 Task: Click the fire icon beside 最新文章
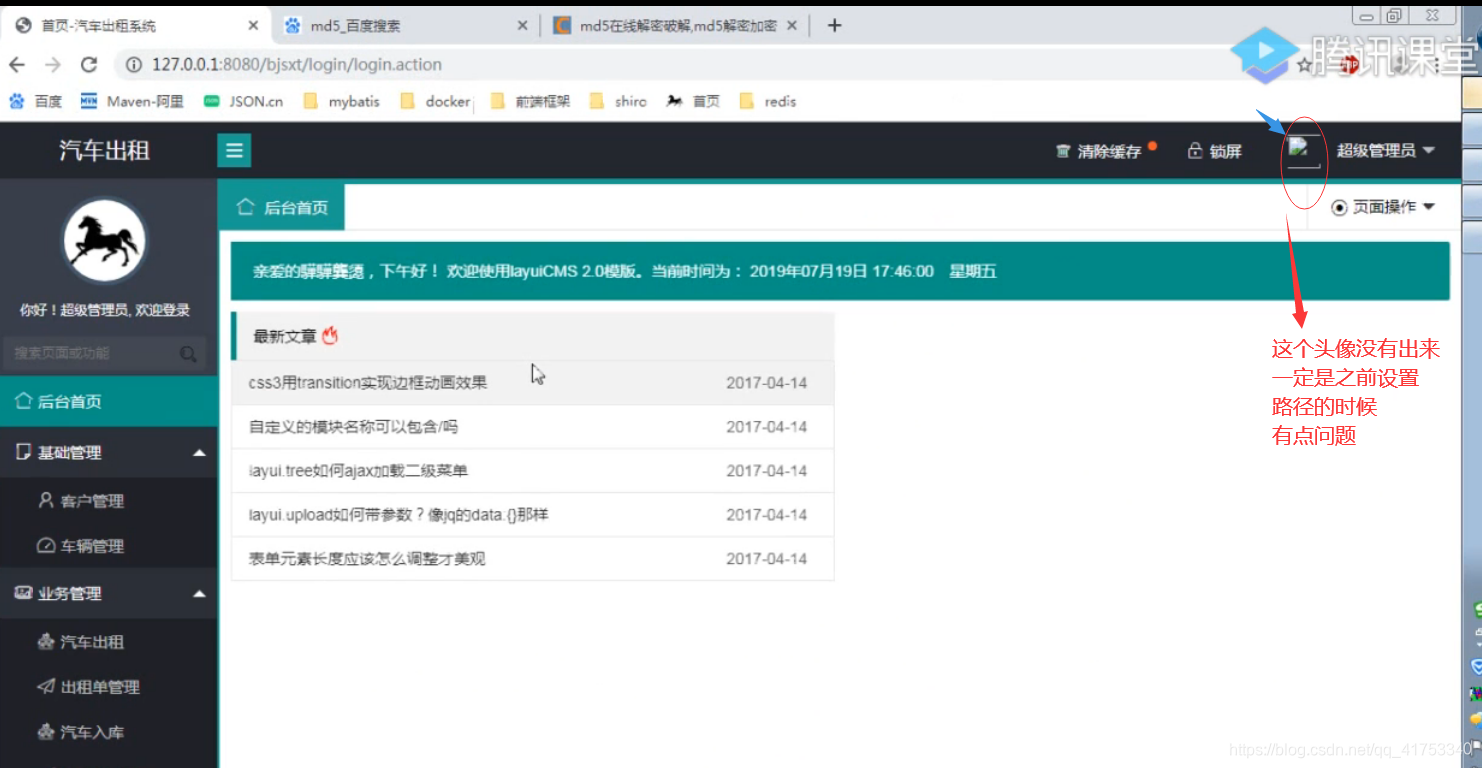(x=330, y=336)
